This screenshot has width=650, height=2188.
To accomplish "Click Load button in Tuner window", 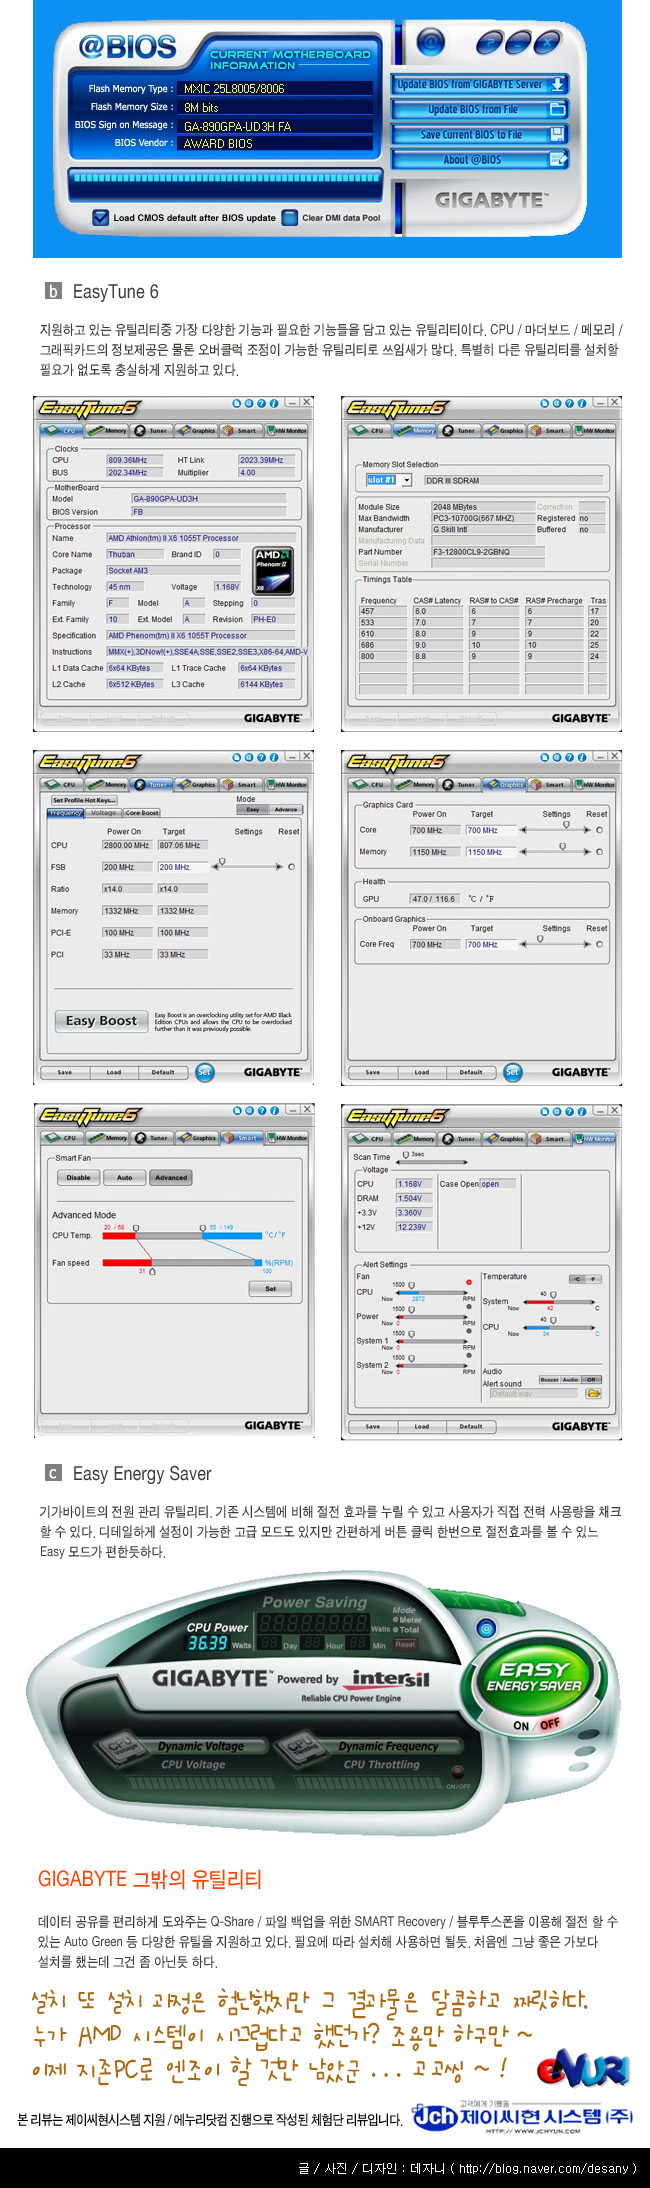I will [x=114, y=1072].
